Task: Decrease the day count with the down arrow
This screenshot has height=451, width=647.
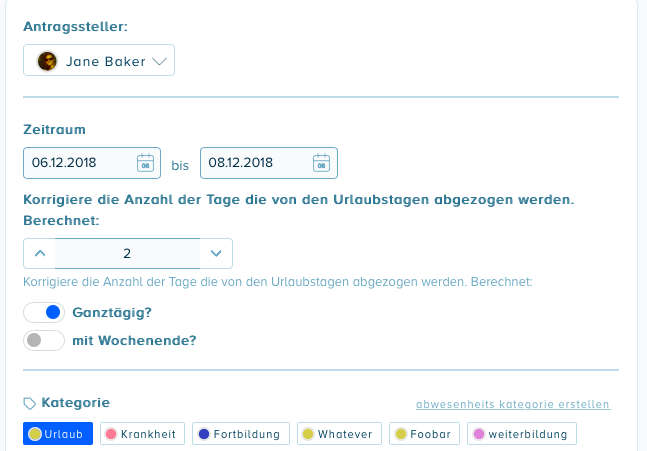Action: click(x=216, y=253)
